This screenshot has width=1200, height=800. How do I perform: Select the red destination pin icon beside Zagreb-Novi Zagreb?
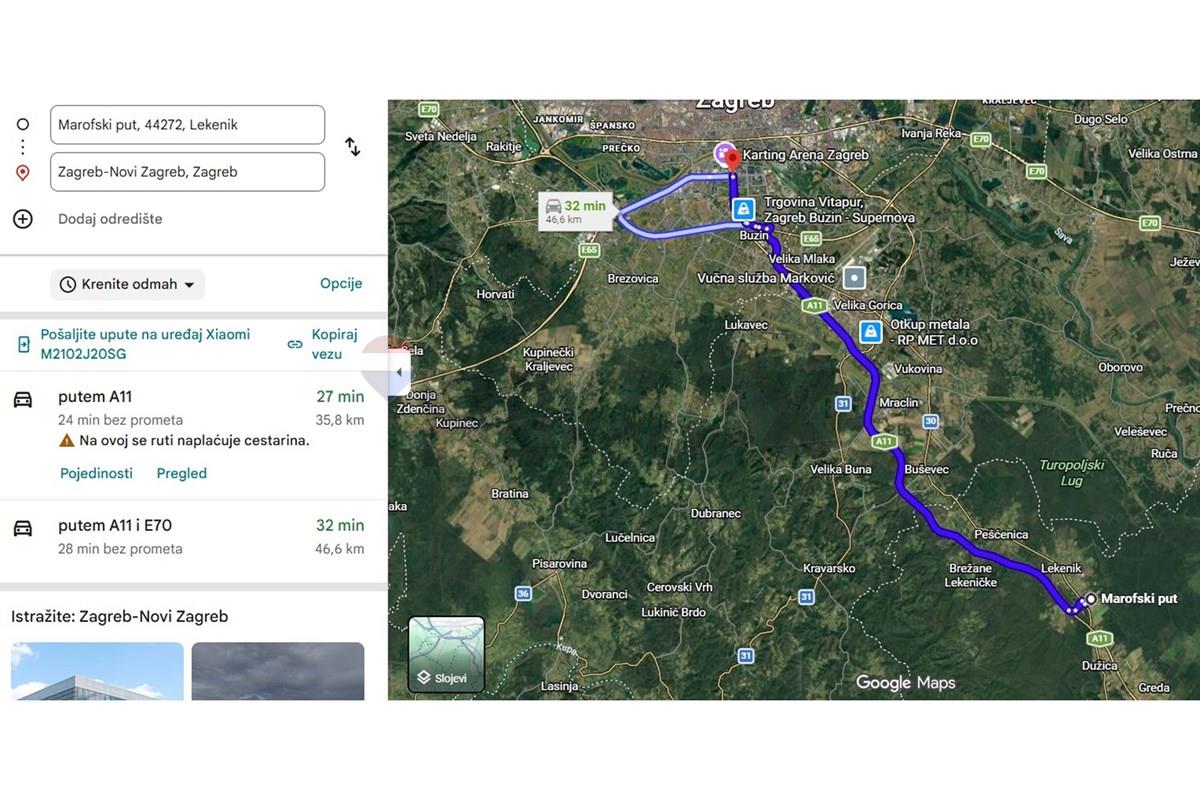coord(23,173)
